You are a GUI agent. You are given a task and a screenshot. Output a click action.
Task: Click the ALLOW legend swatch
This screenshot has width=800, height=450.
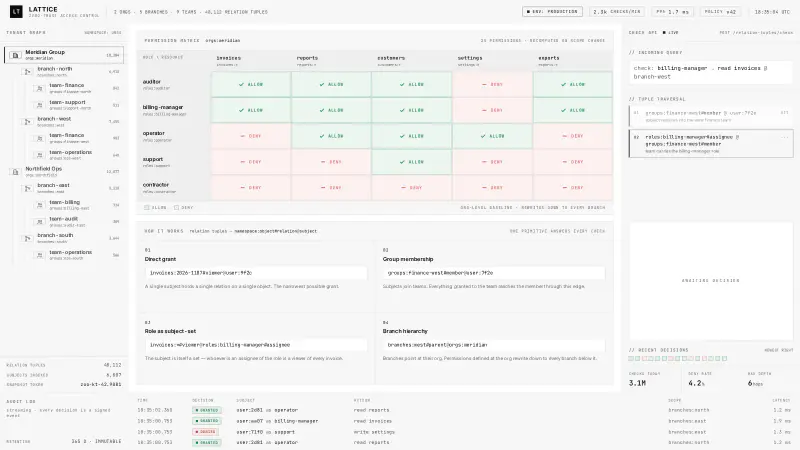[147, 208]
